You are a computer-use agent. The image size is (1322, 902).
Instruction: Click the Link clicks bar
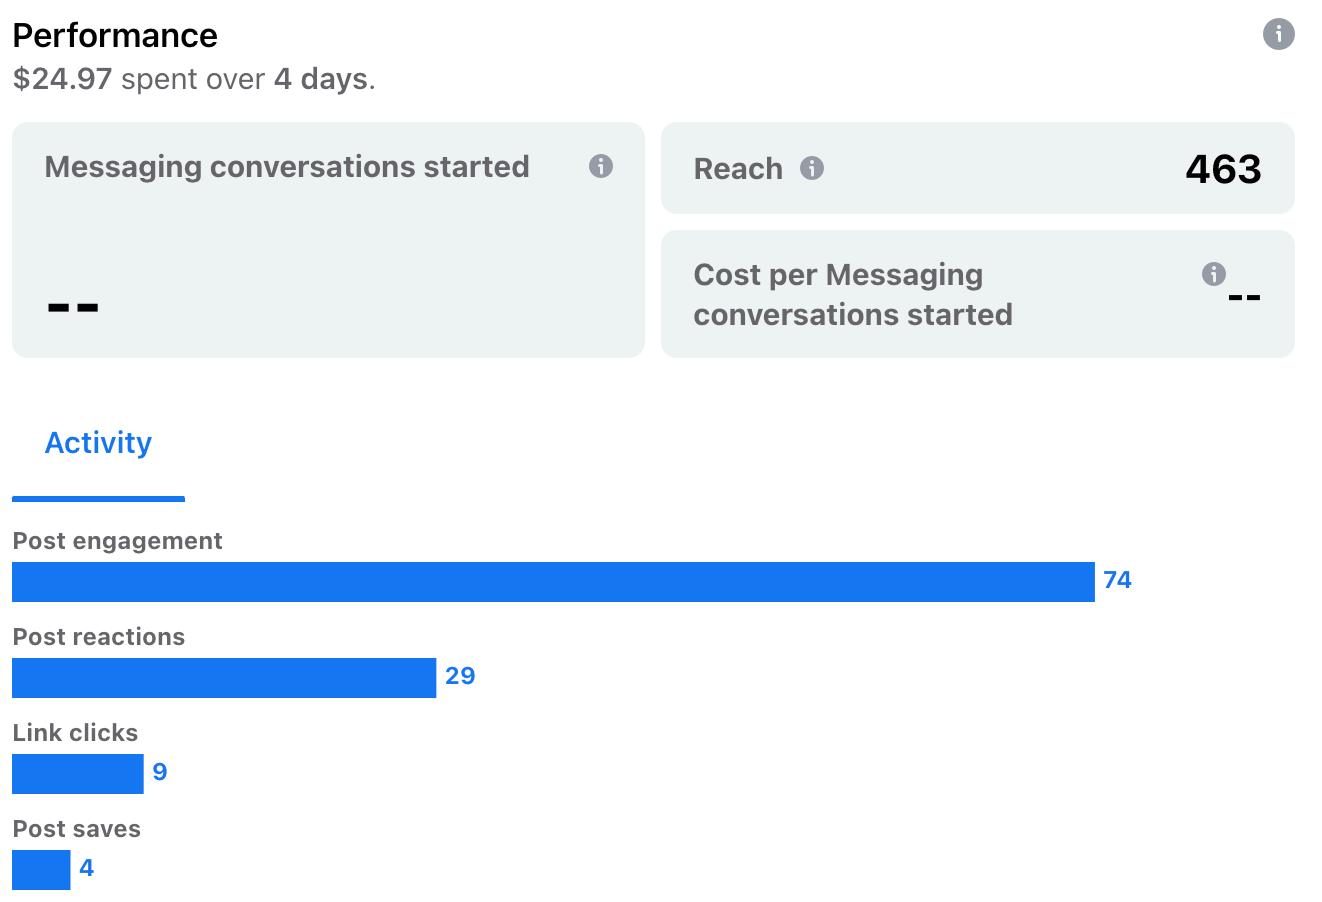pos(78,774)
